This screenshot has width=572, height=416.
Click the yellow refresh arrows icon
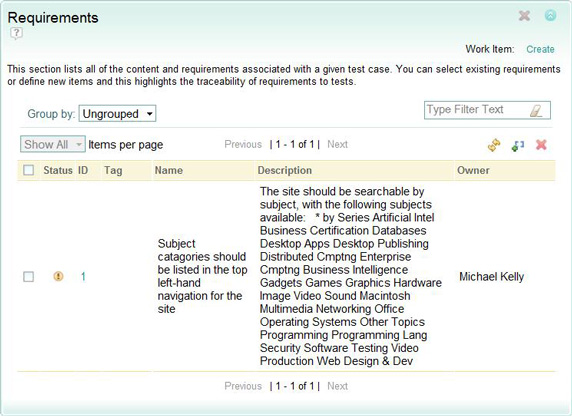[494, 145]
